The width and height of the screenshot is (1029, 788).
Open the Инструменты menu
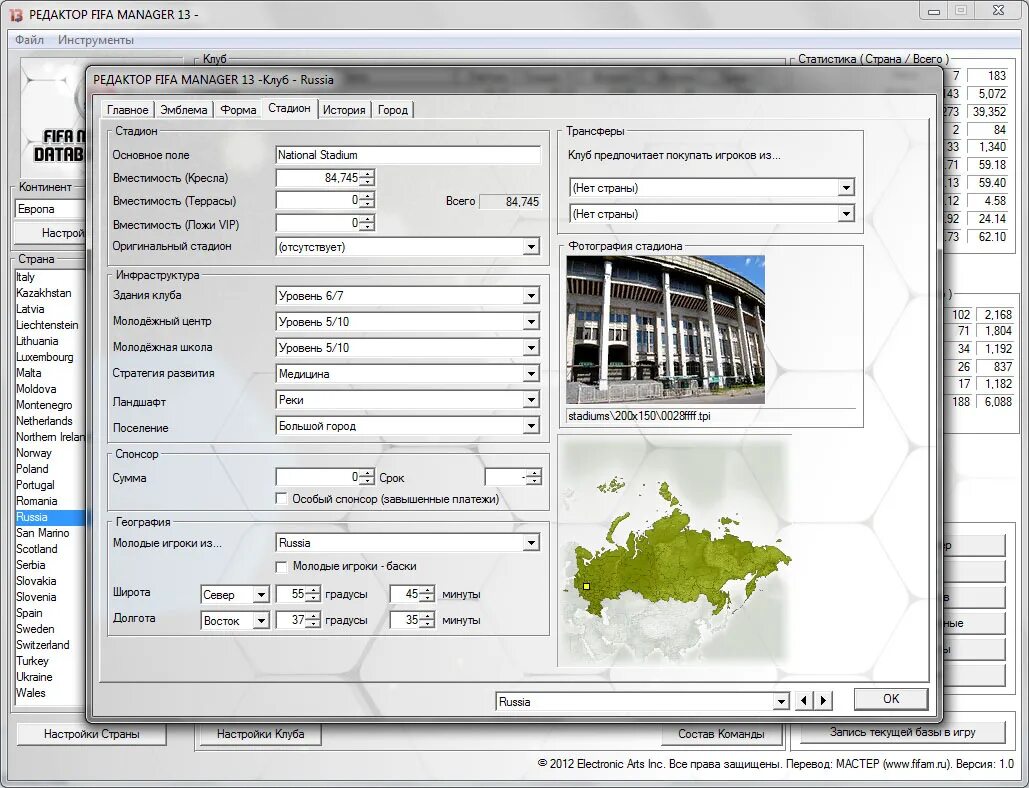[x=96, y=40]
